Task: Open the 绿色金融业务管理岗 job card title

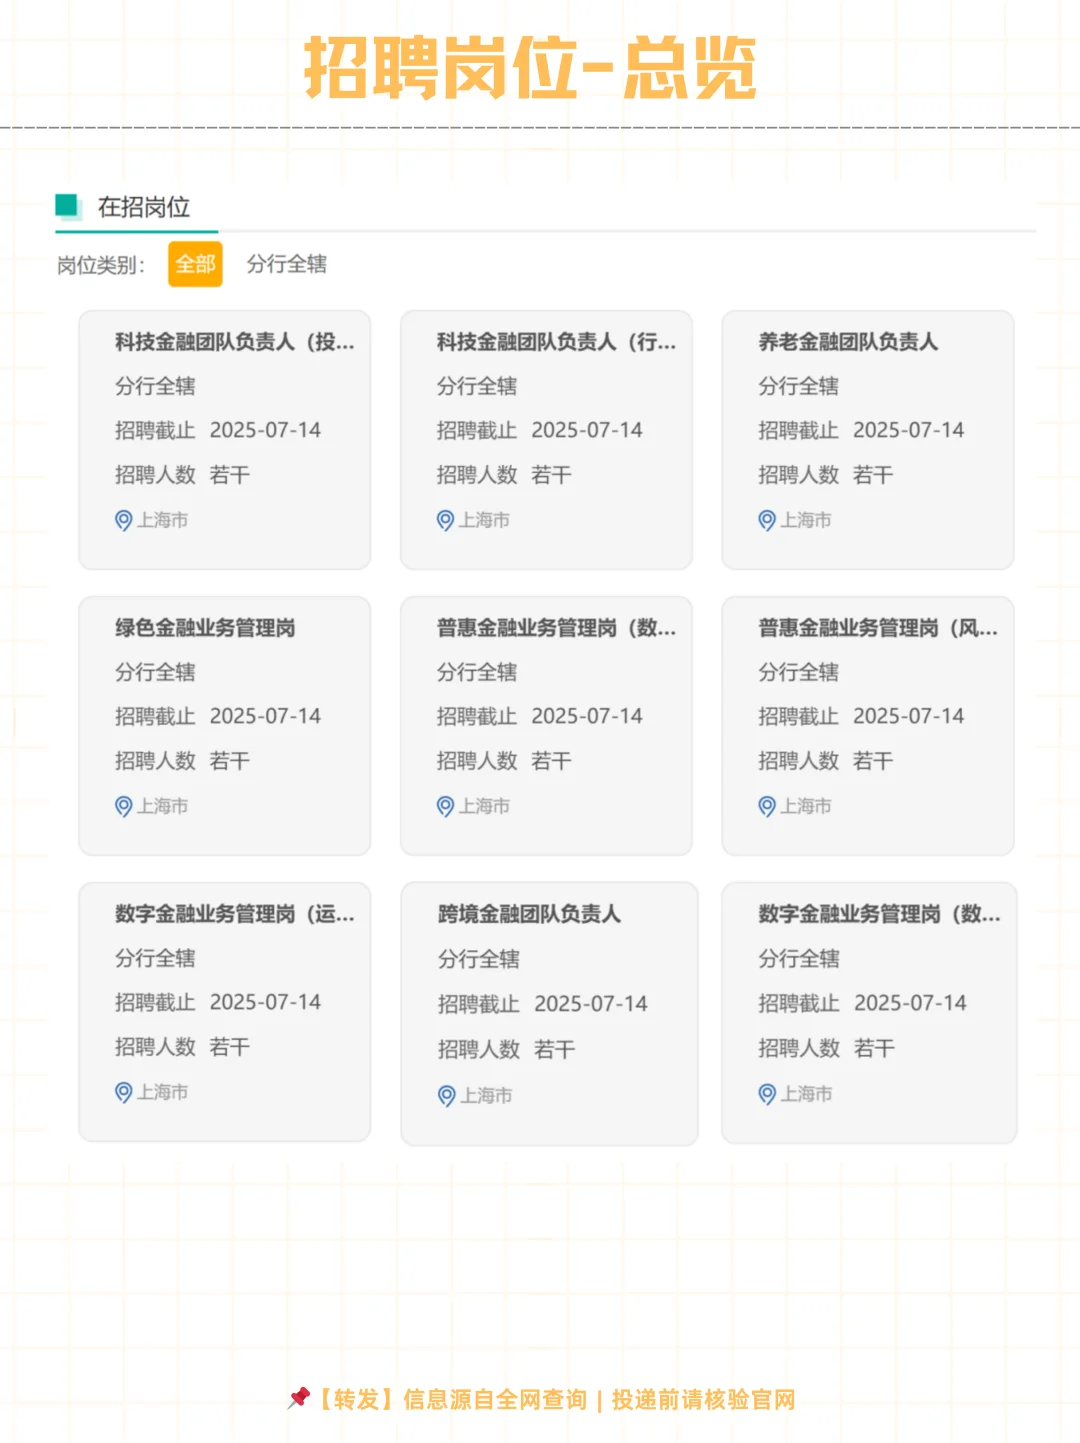Action: (x=205, y=628)
